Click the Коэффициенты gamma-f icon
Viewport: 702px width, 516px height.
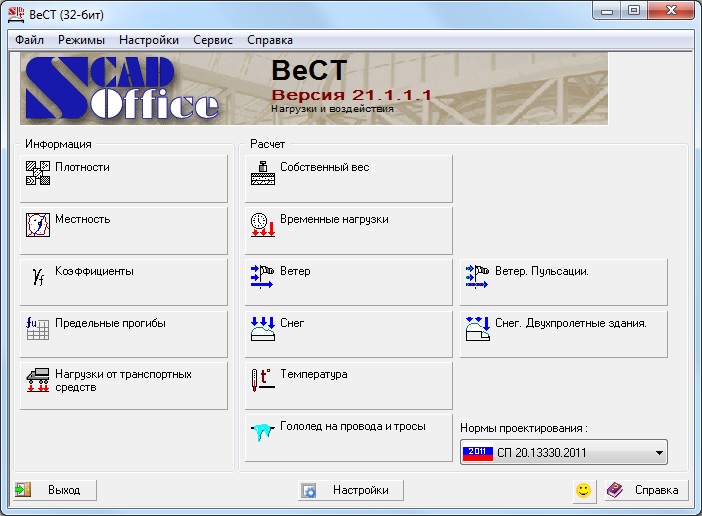[39, 277]
